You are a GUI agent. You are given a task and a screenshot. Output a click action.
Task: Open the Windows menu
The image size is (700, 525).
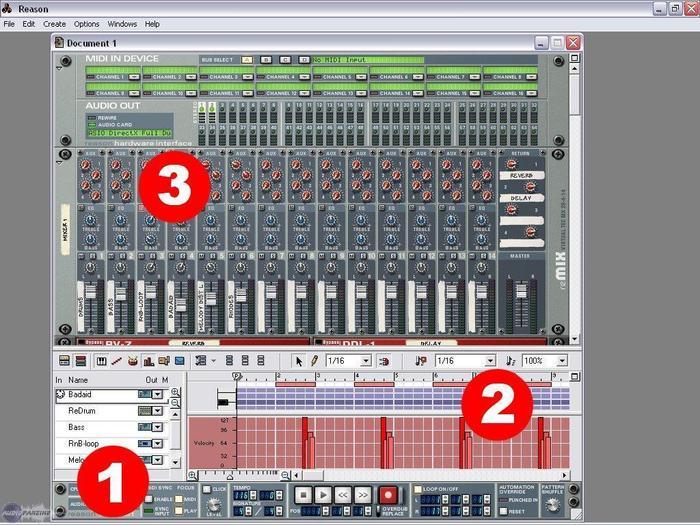122,24
